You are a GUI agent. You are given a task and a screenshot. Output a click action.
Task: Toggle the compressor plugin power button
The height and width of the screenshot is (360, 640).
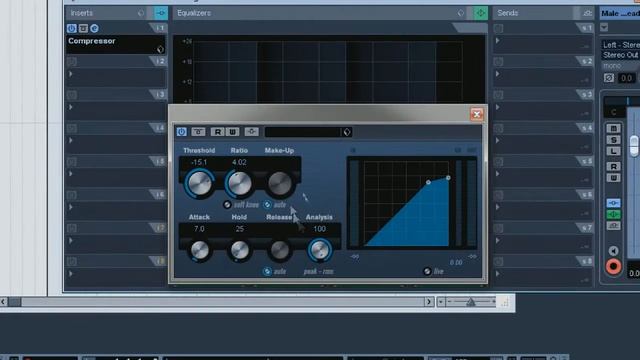tap(182, 132)
